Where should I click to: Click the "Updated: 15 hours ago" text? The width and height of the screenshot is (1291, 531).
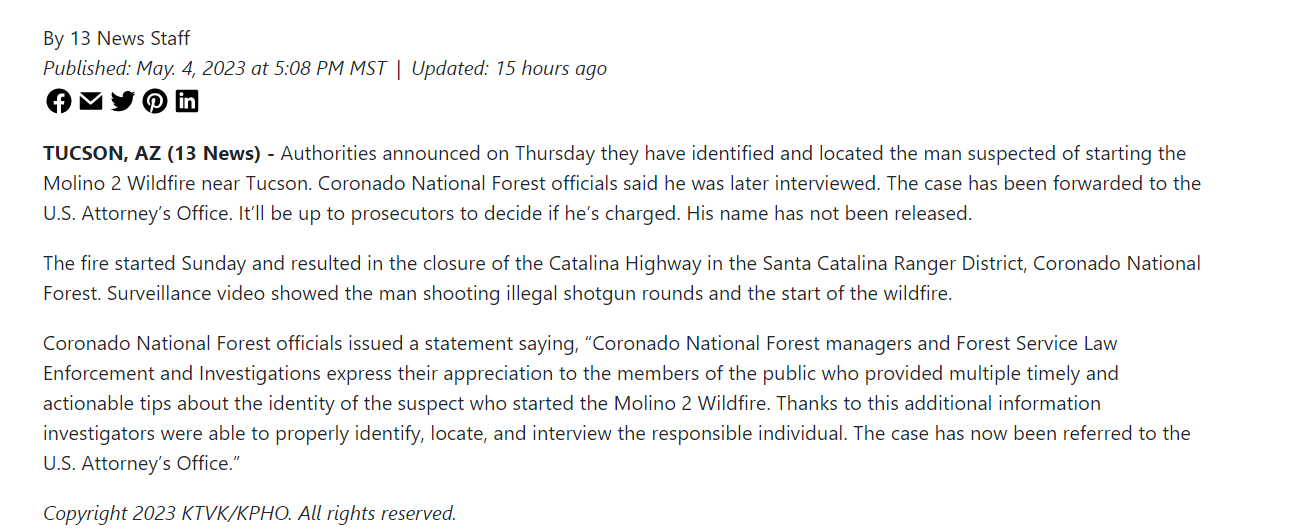click(x=509, y=69)
